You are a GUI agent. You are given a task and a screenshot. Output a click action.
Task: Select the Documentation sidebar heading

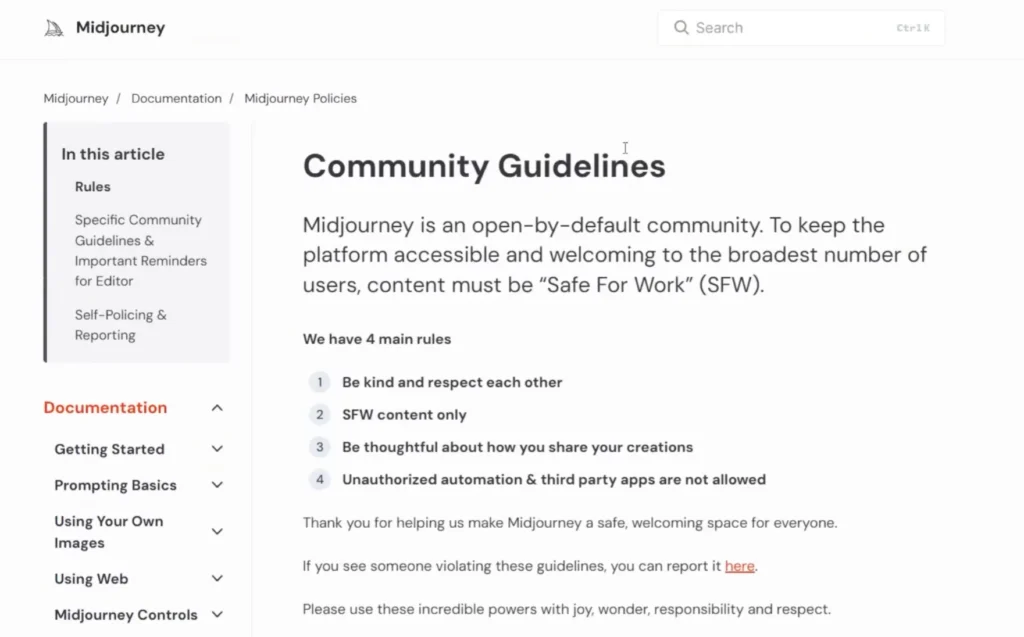[105, 408]
